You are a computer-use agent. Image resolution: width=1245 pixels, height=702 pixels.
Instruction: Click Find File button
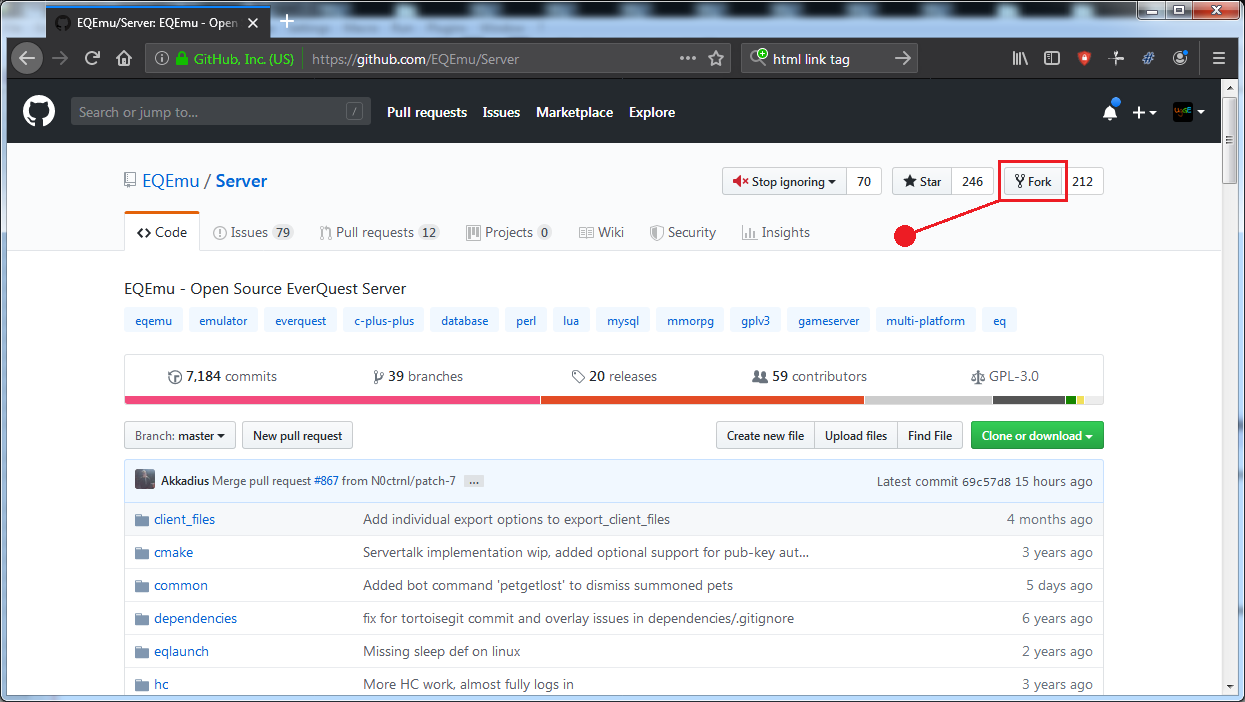click(x=930, y=436)
